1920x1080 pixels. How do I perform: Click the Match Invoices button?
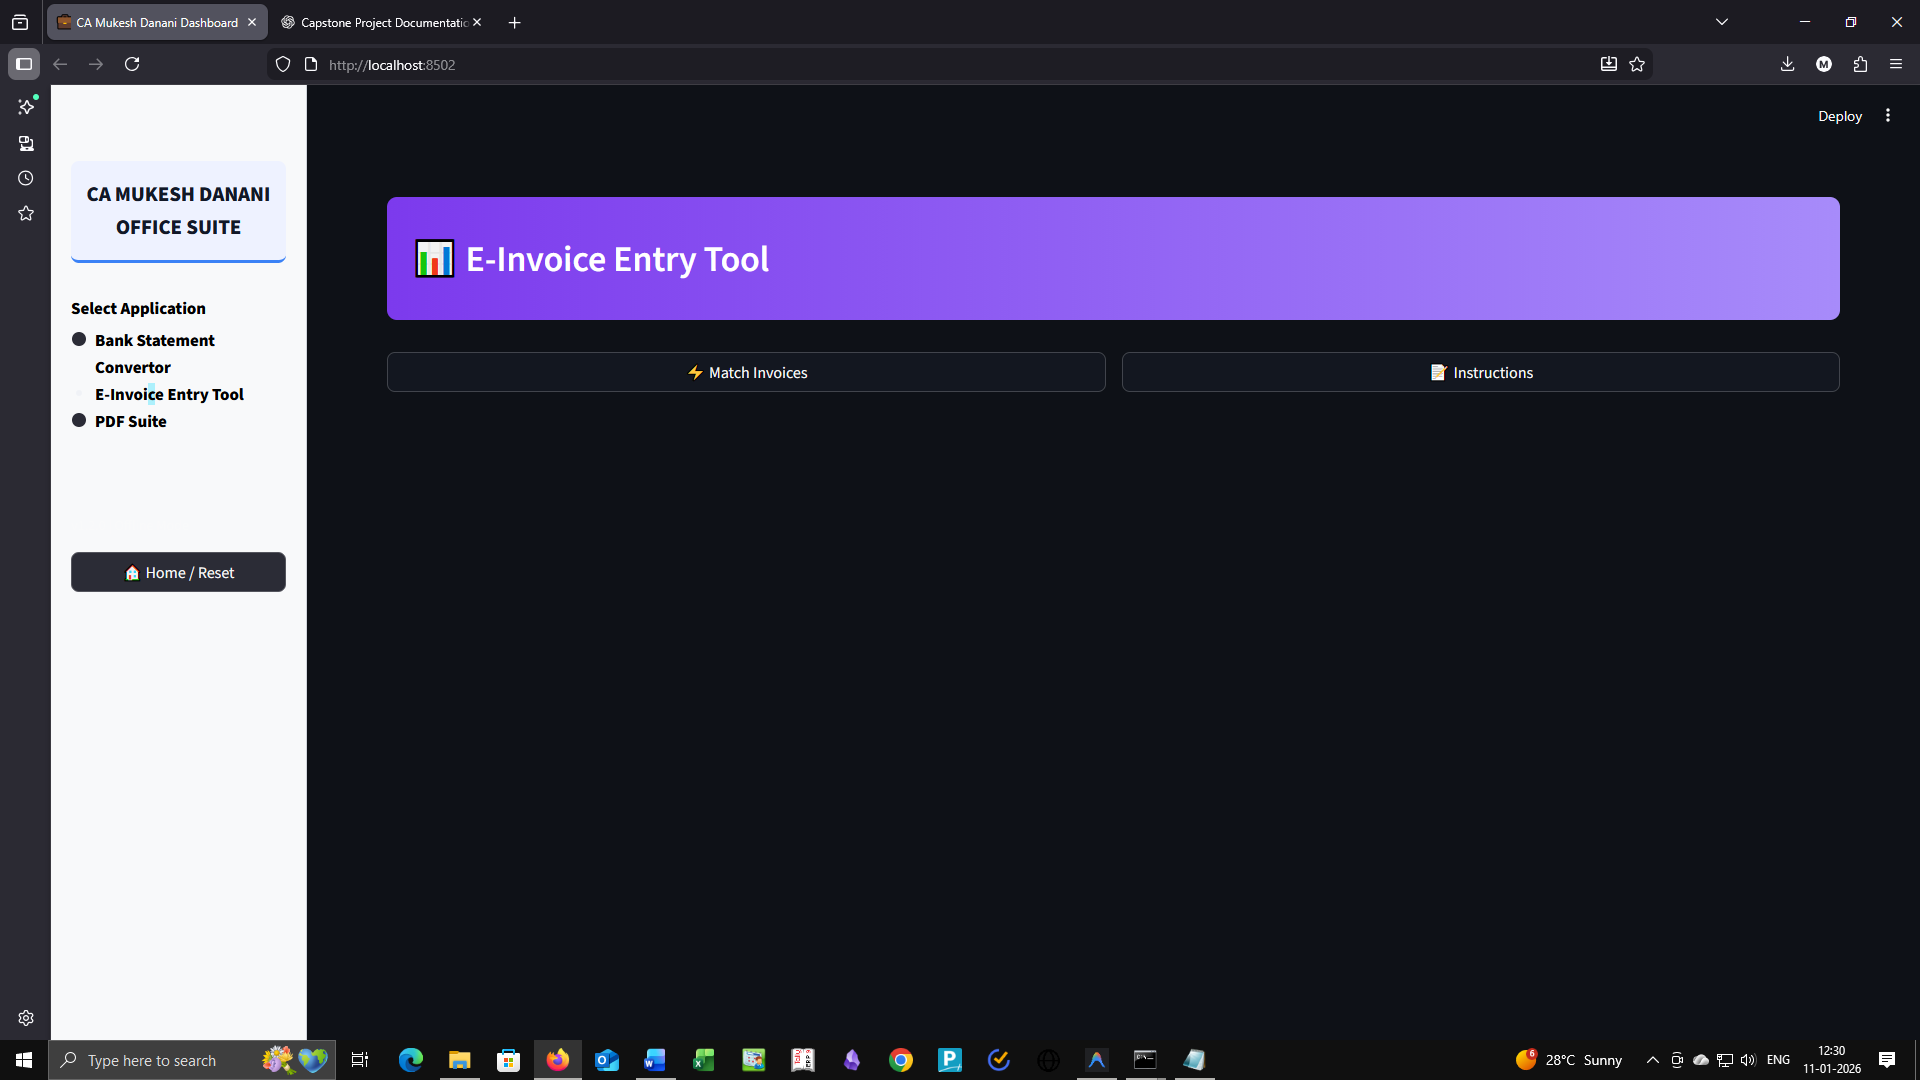[x=746, y=372]
